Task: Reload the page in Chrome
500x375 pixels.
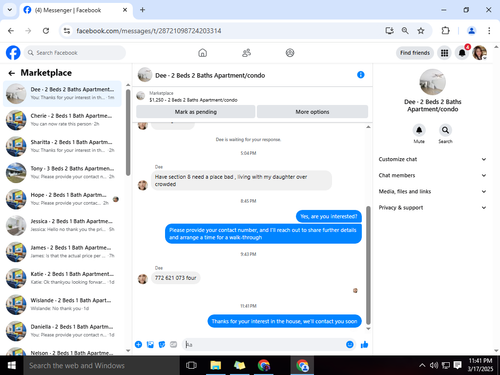Action: (x=46, y=31)
